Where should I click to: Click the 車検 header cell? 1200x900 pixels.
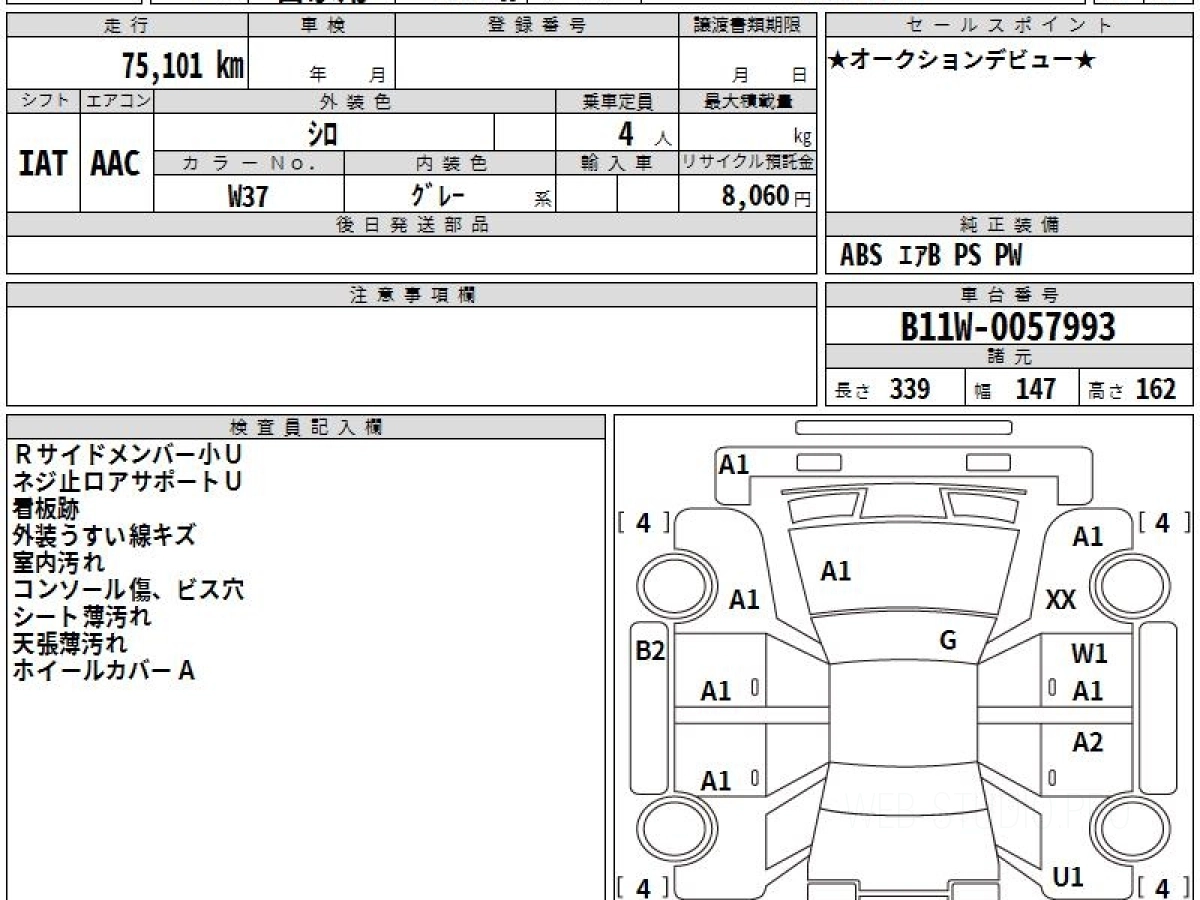point(322,26)
